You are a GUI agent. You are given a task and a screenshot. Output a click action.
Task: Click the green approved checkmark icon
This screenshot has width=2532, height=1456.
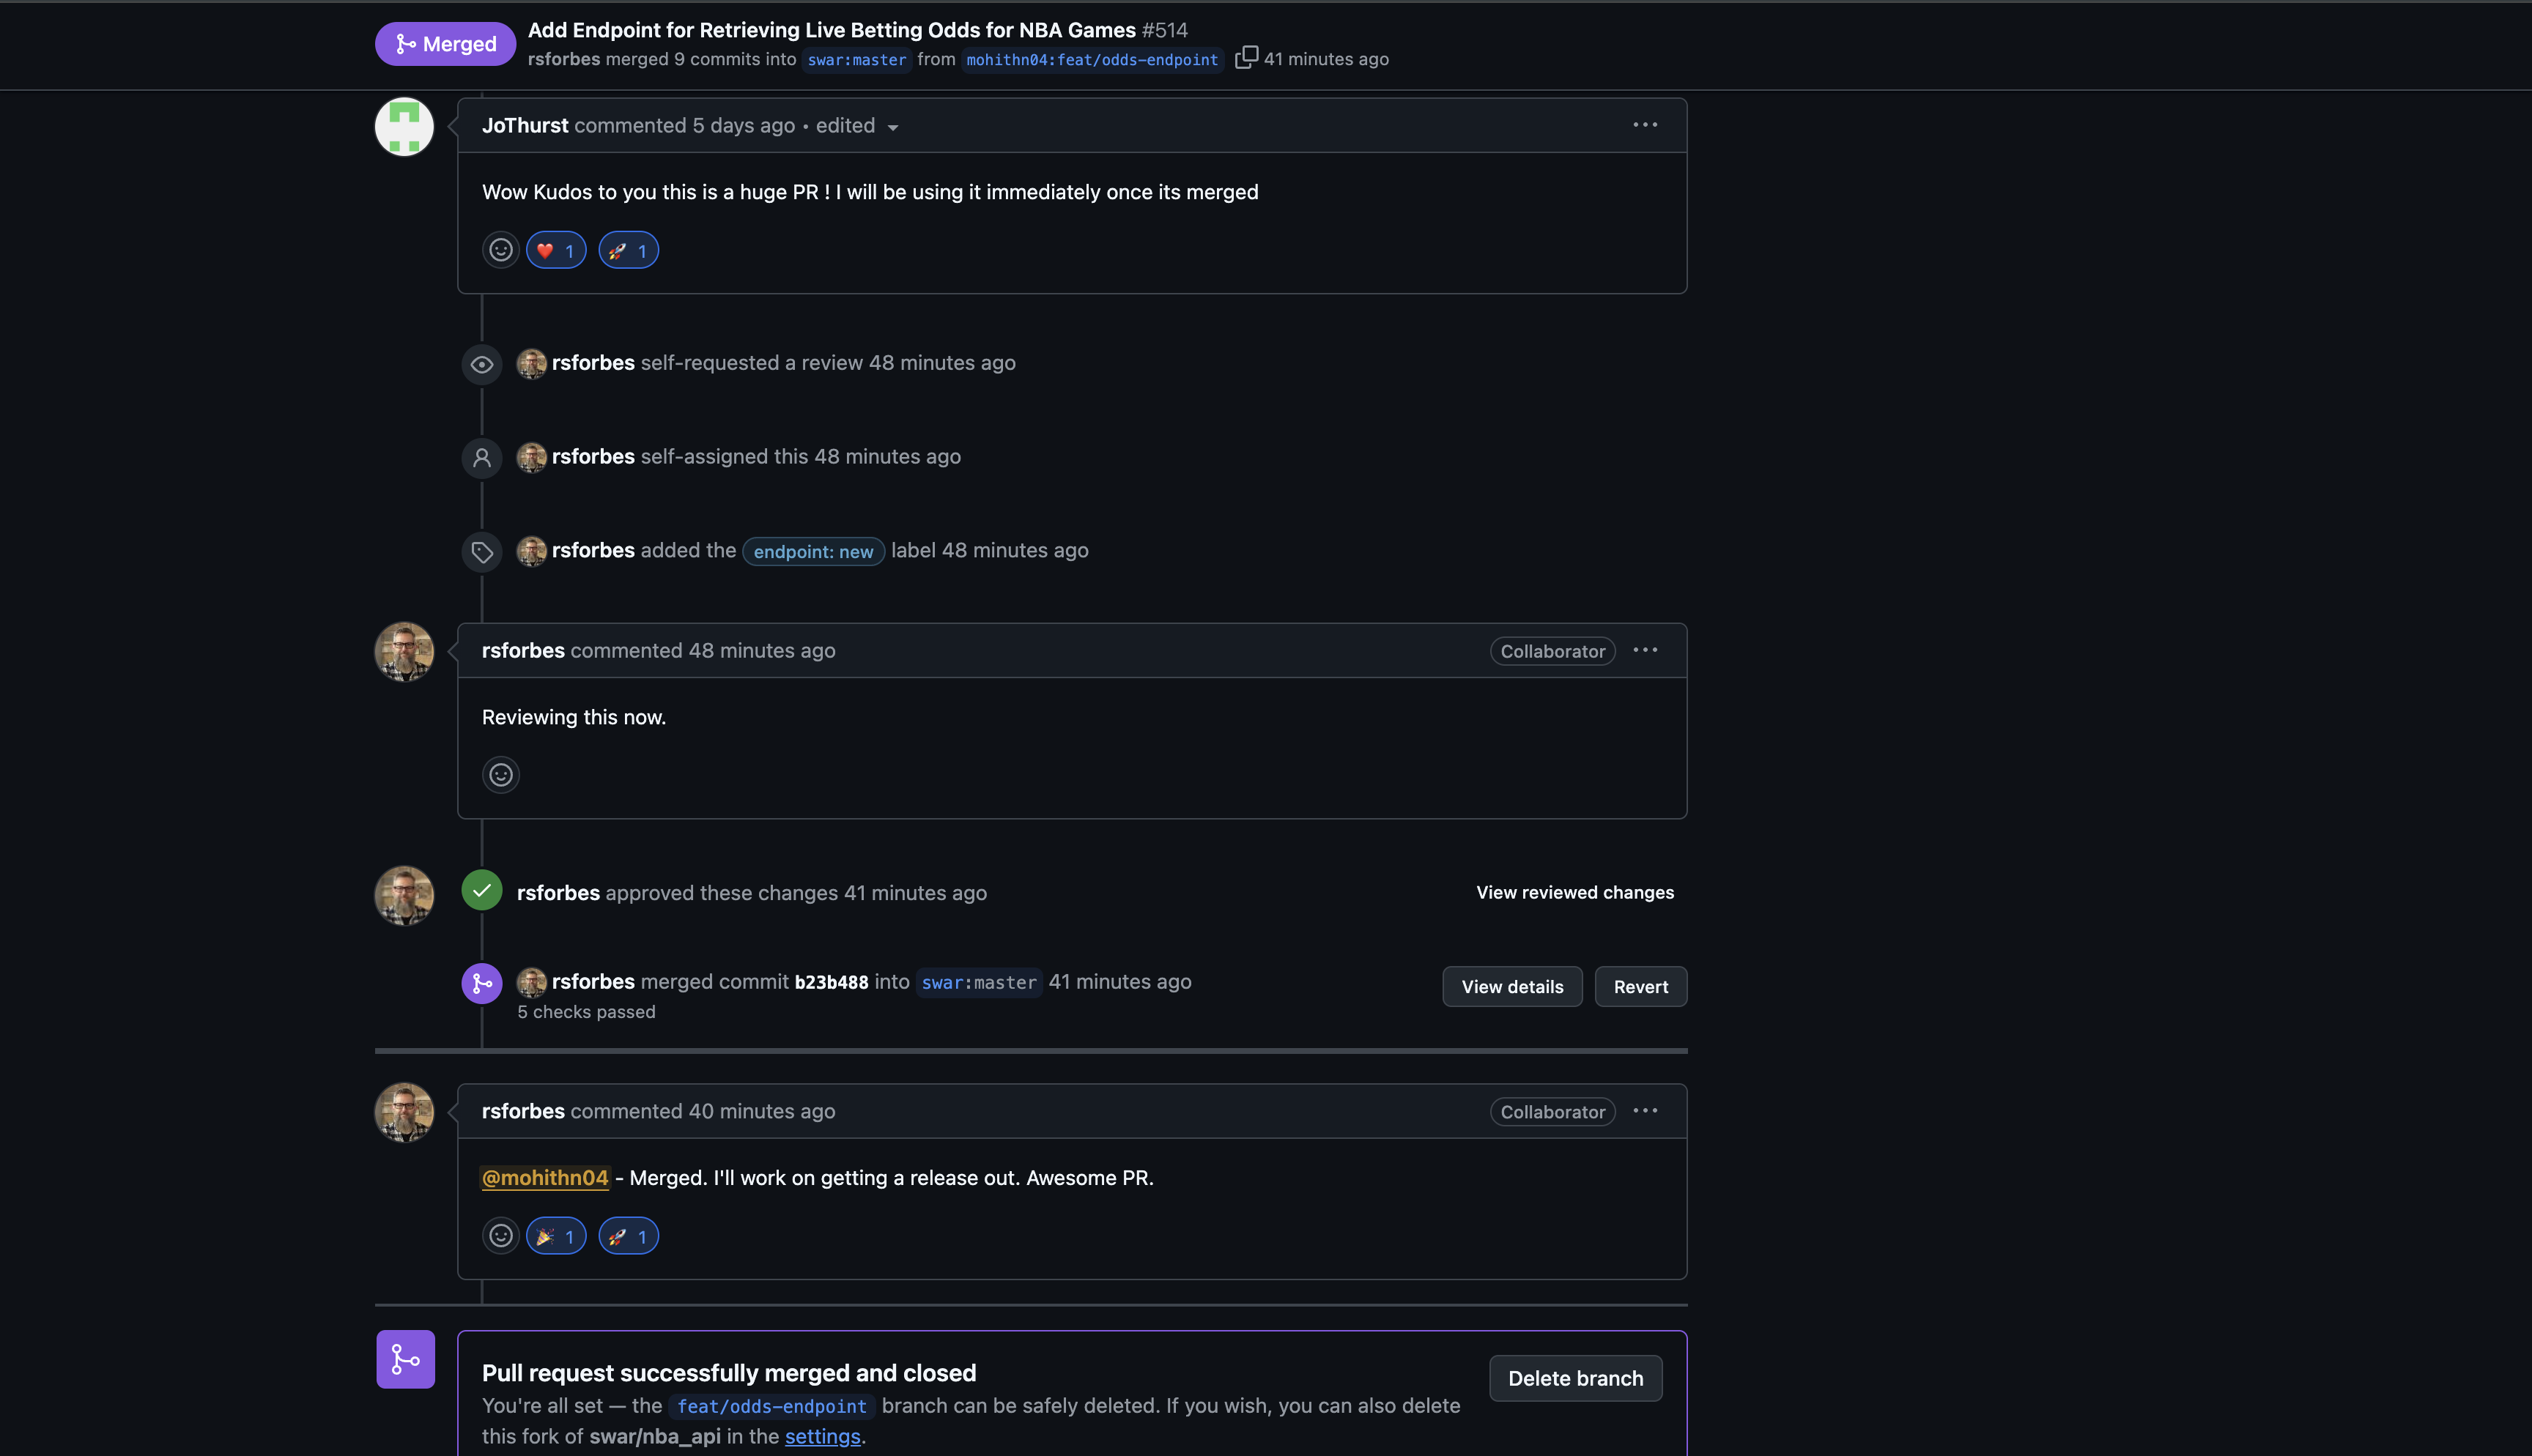(481, 890)
